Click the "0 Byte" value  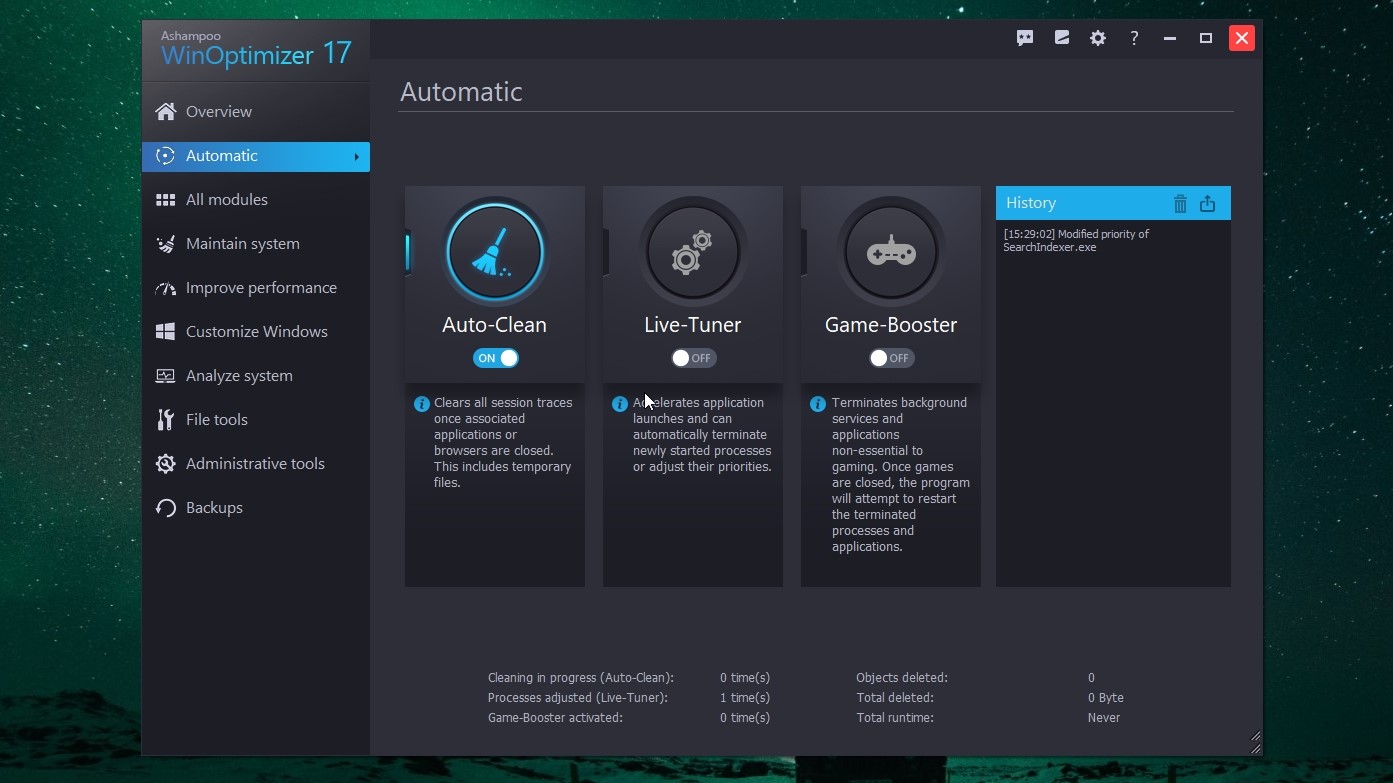tap(1106, 698)
